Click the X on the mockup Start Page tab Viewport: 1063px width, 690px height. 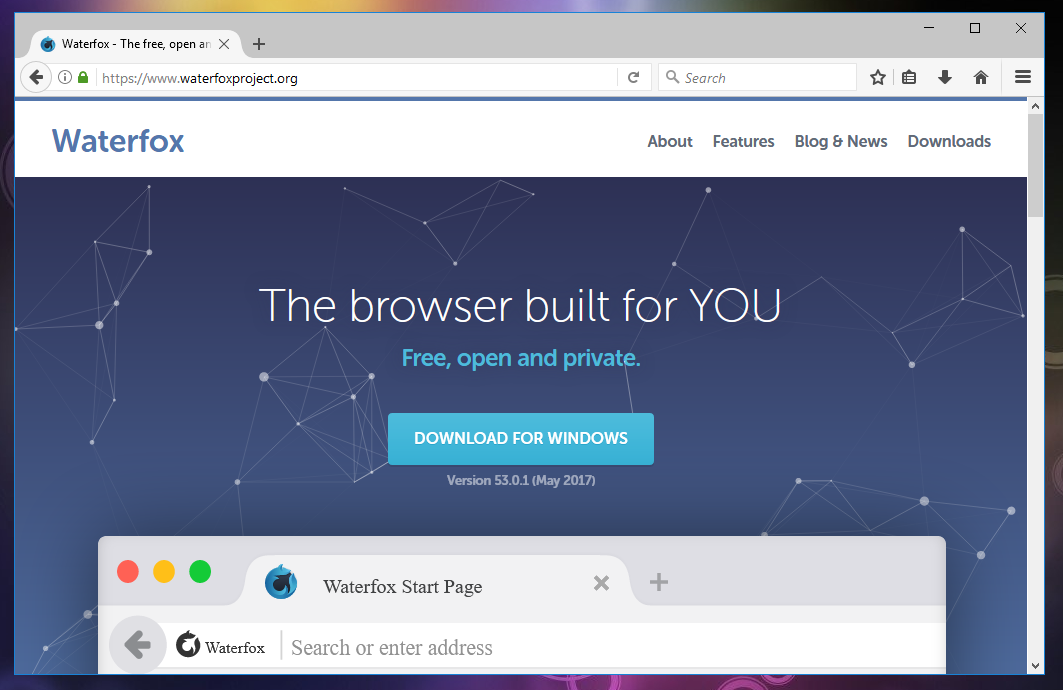click(601, 583)
